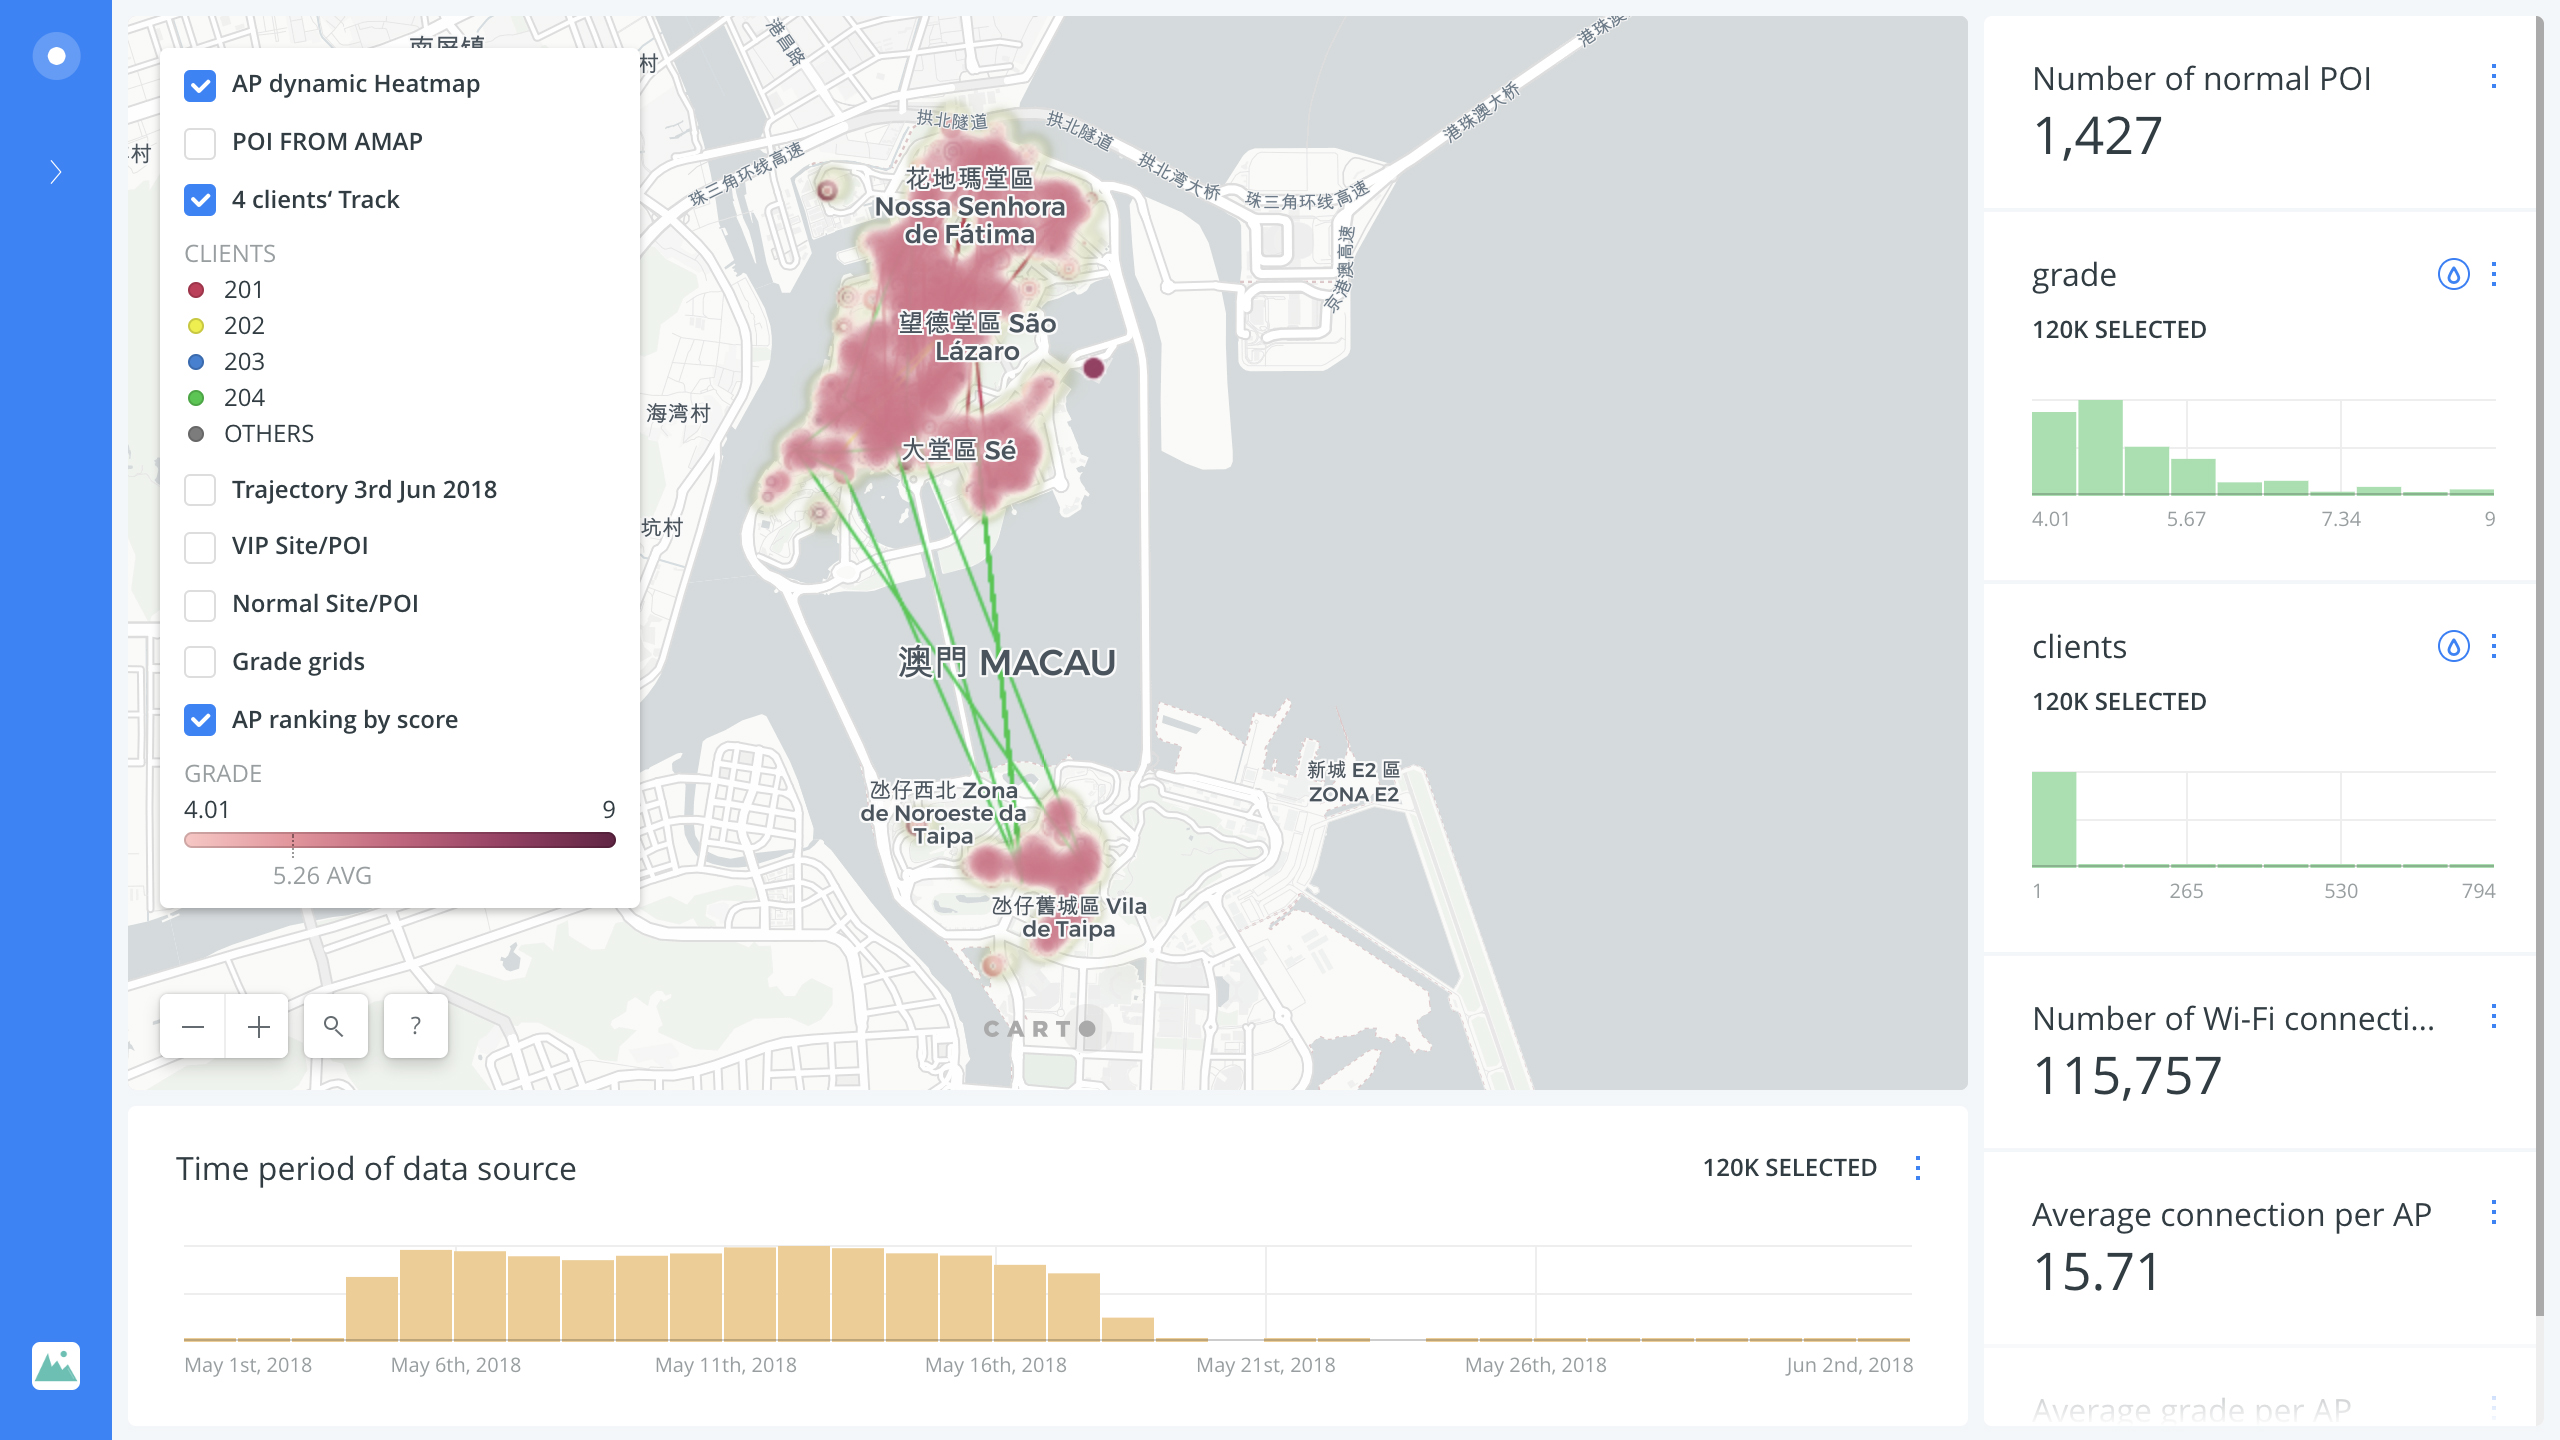Uncheck AP dynamic Heatmap layer
Viewport: 2560px width, 1440px height.
click(x=200, y=85)
